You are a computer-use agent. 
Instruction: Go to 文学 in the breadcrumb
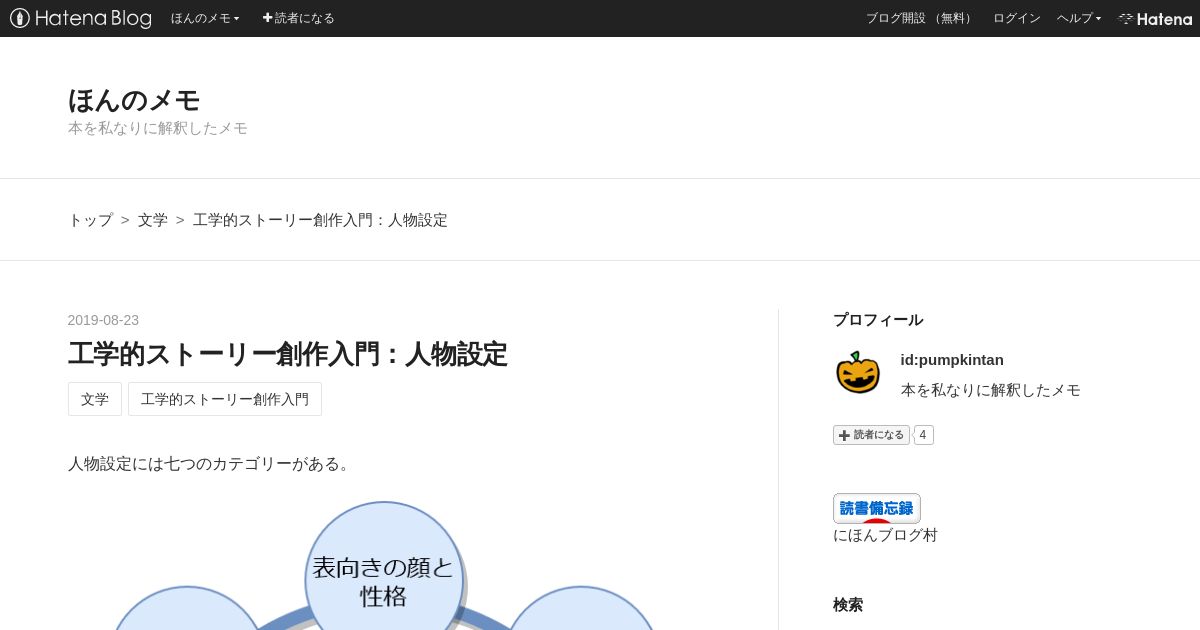pos(152,220)
